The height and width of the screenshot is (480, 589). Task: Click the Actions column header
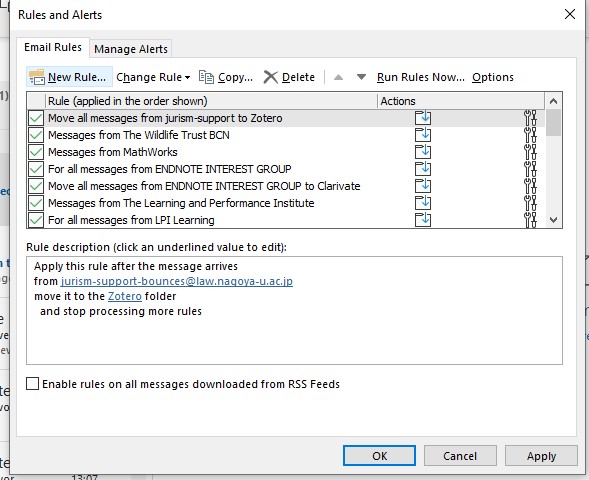[461, 101]
